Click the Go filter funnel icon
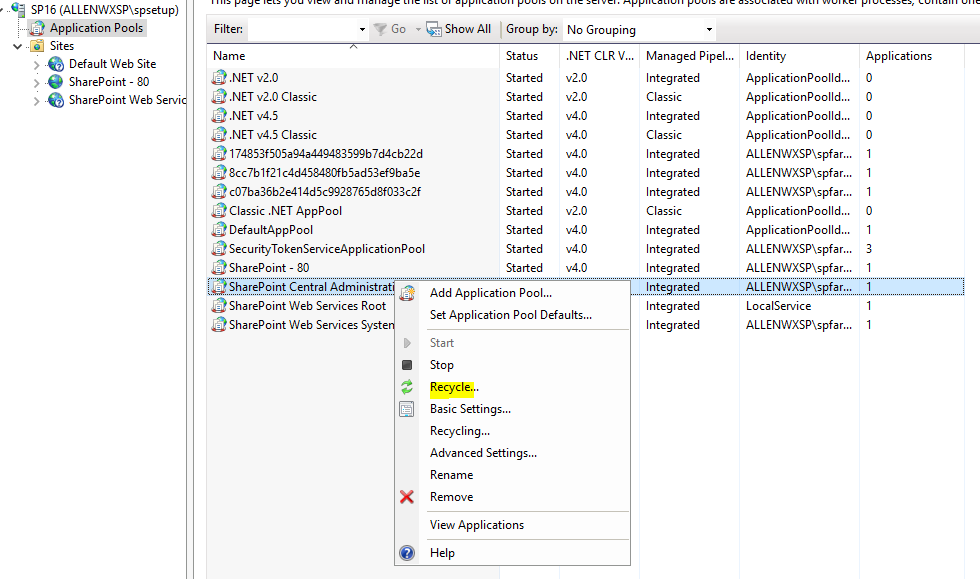The height and width of the screenshot is (579, 980). [380, 29]
